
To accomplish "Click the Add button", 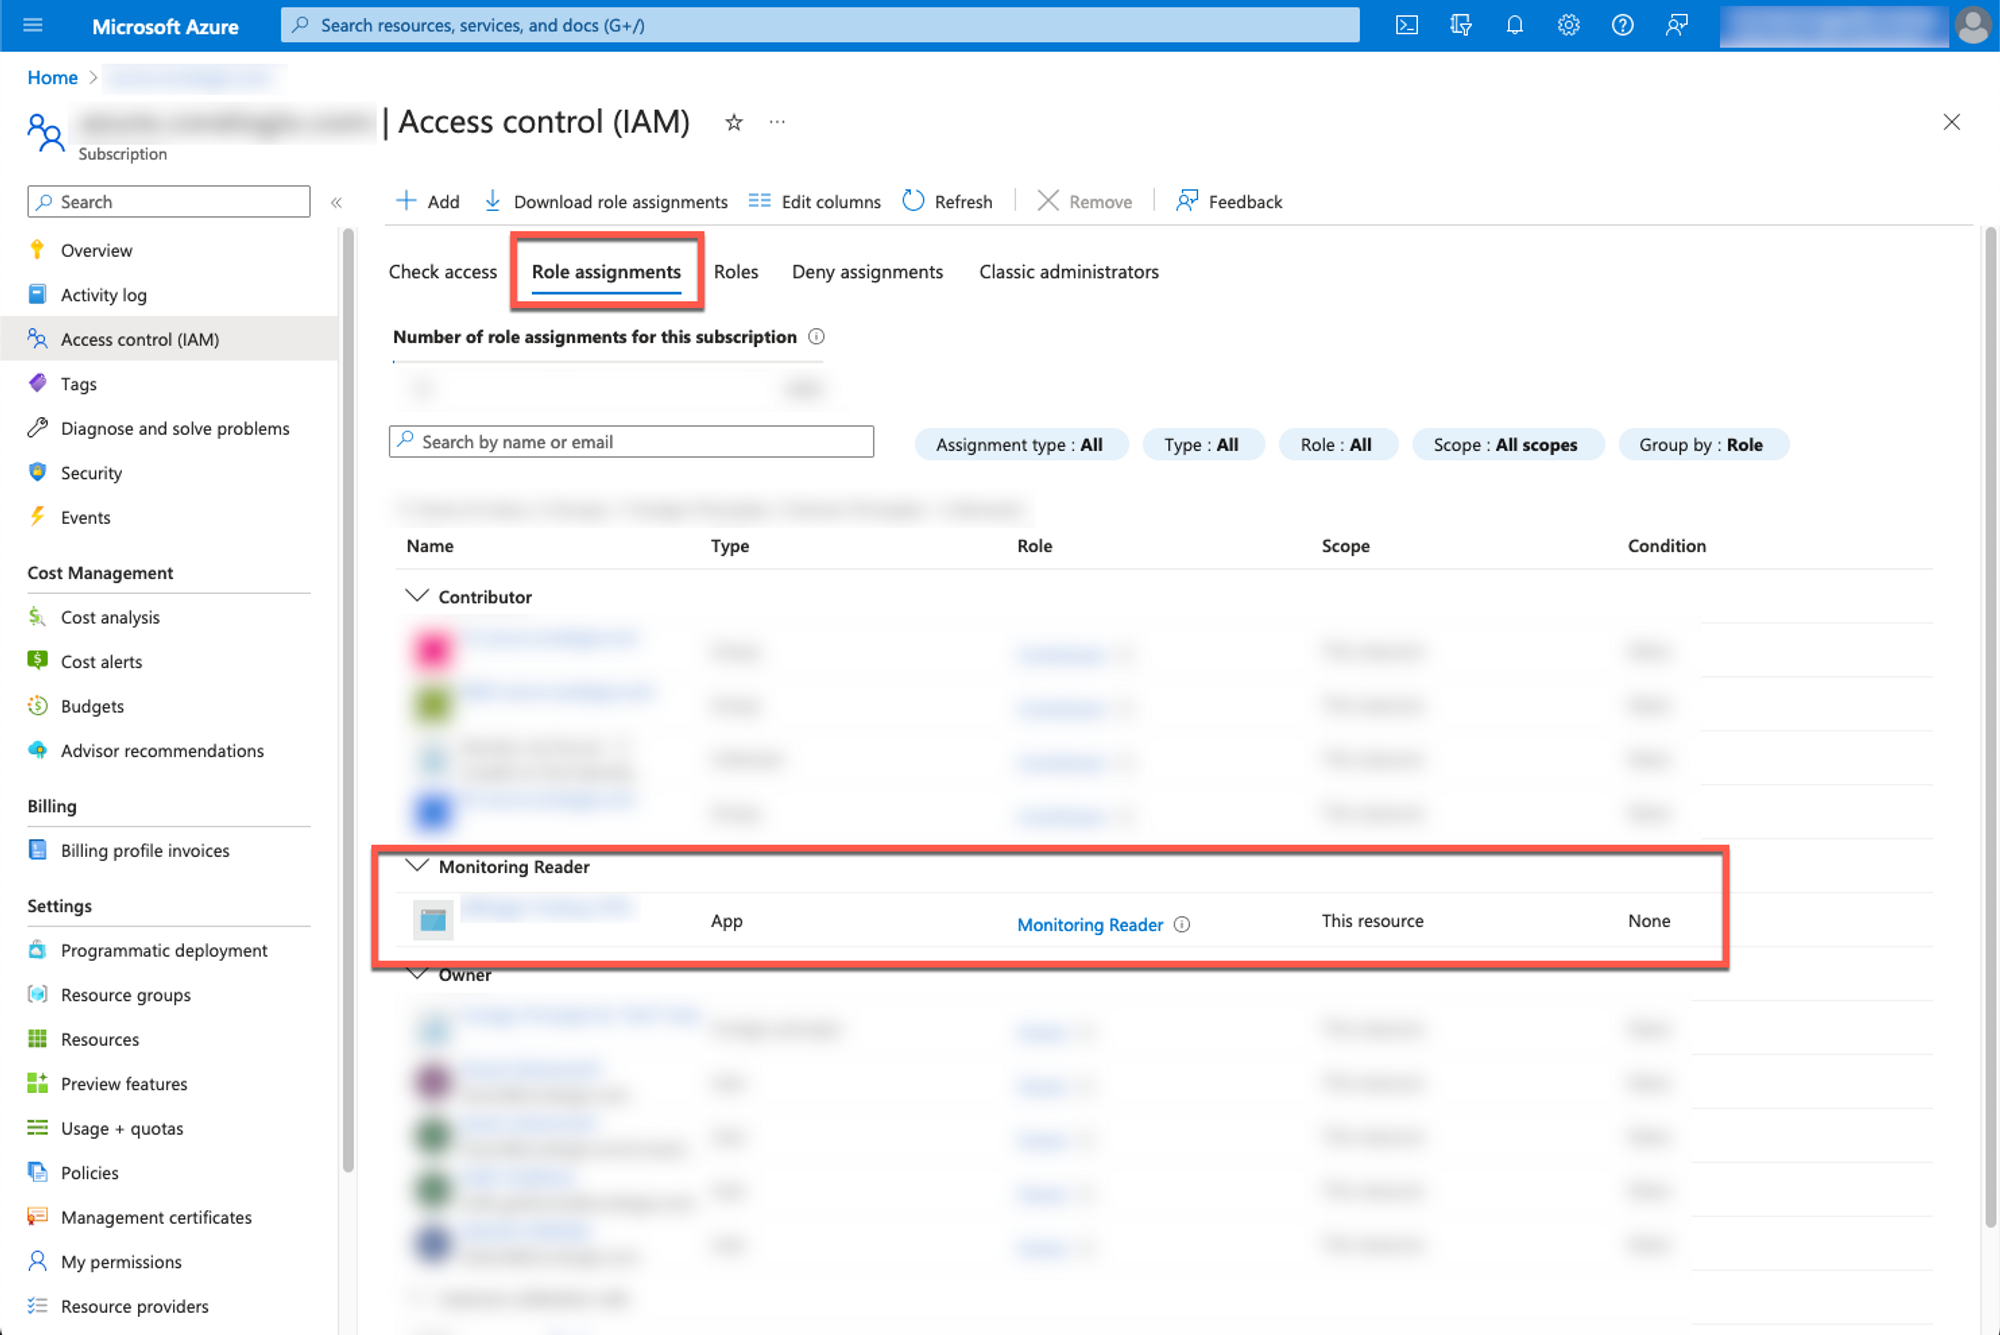I will pyautogui.click(x=428, y=201).
